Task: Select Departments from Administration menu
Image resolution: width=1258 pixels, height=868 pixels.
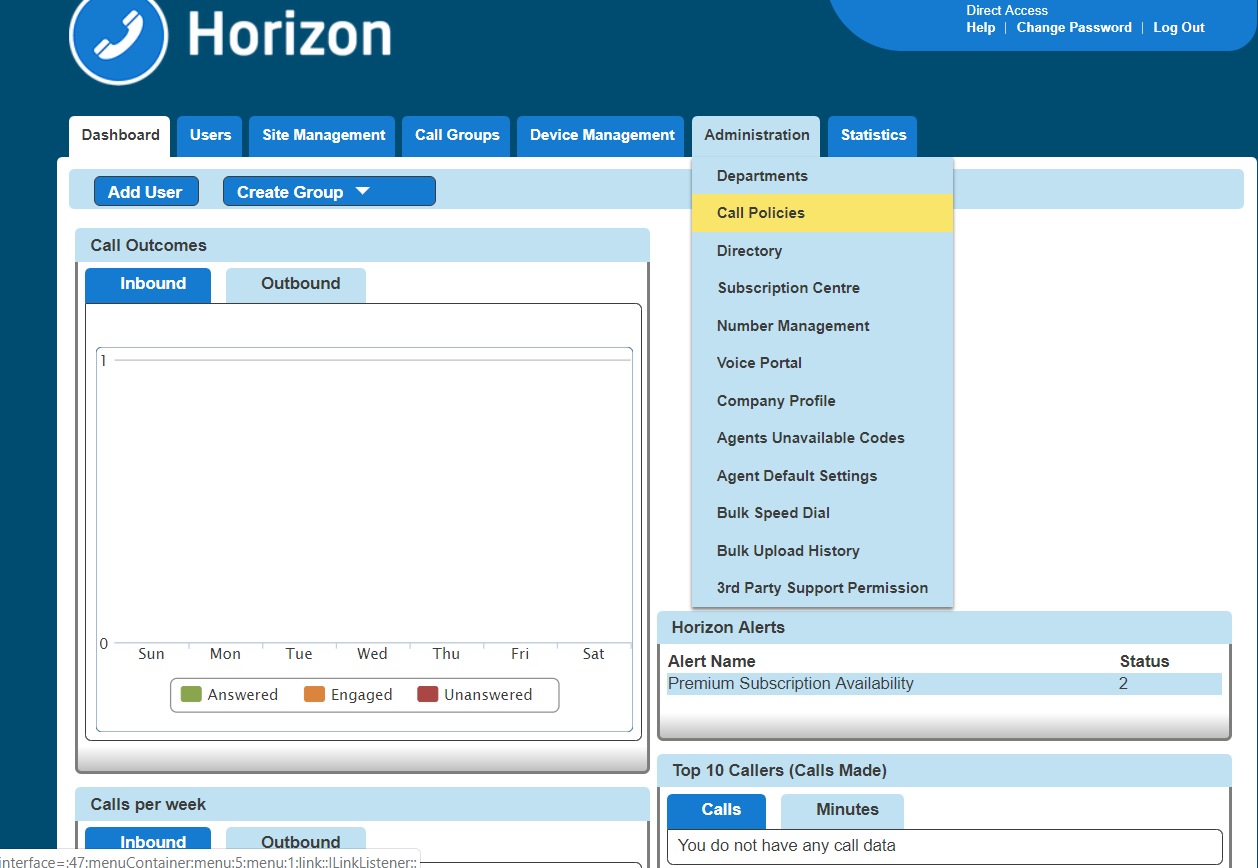Action: click(x=822, y=176)
